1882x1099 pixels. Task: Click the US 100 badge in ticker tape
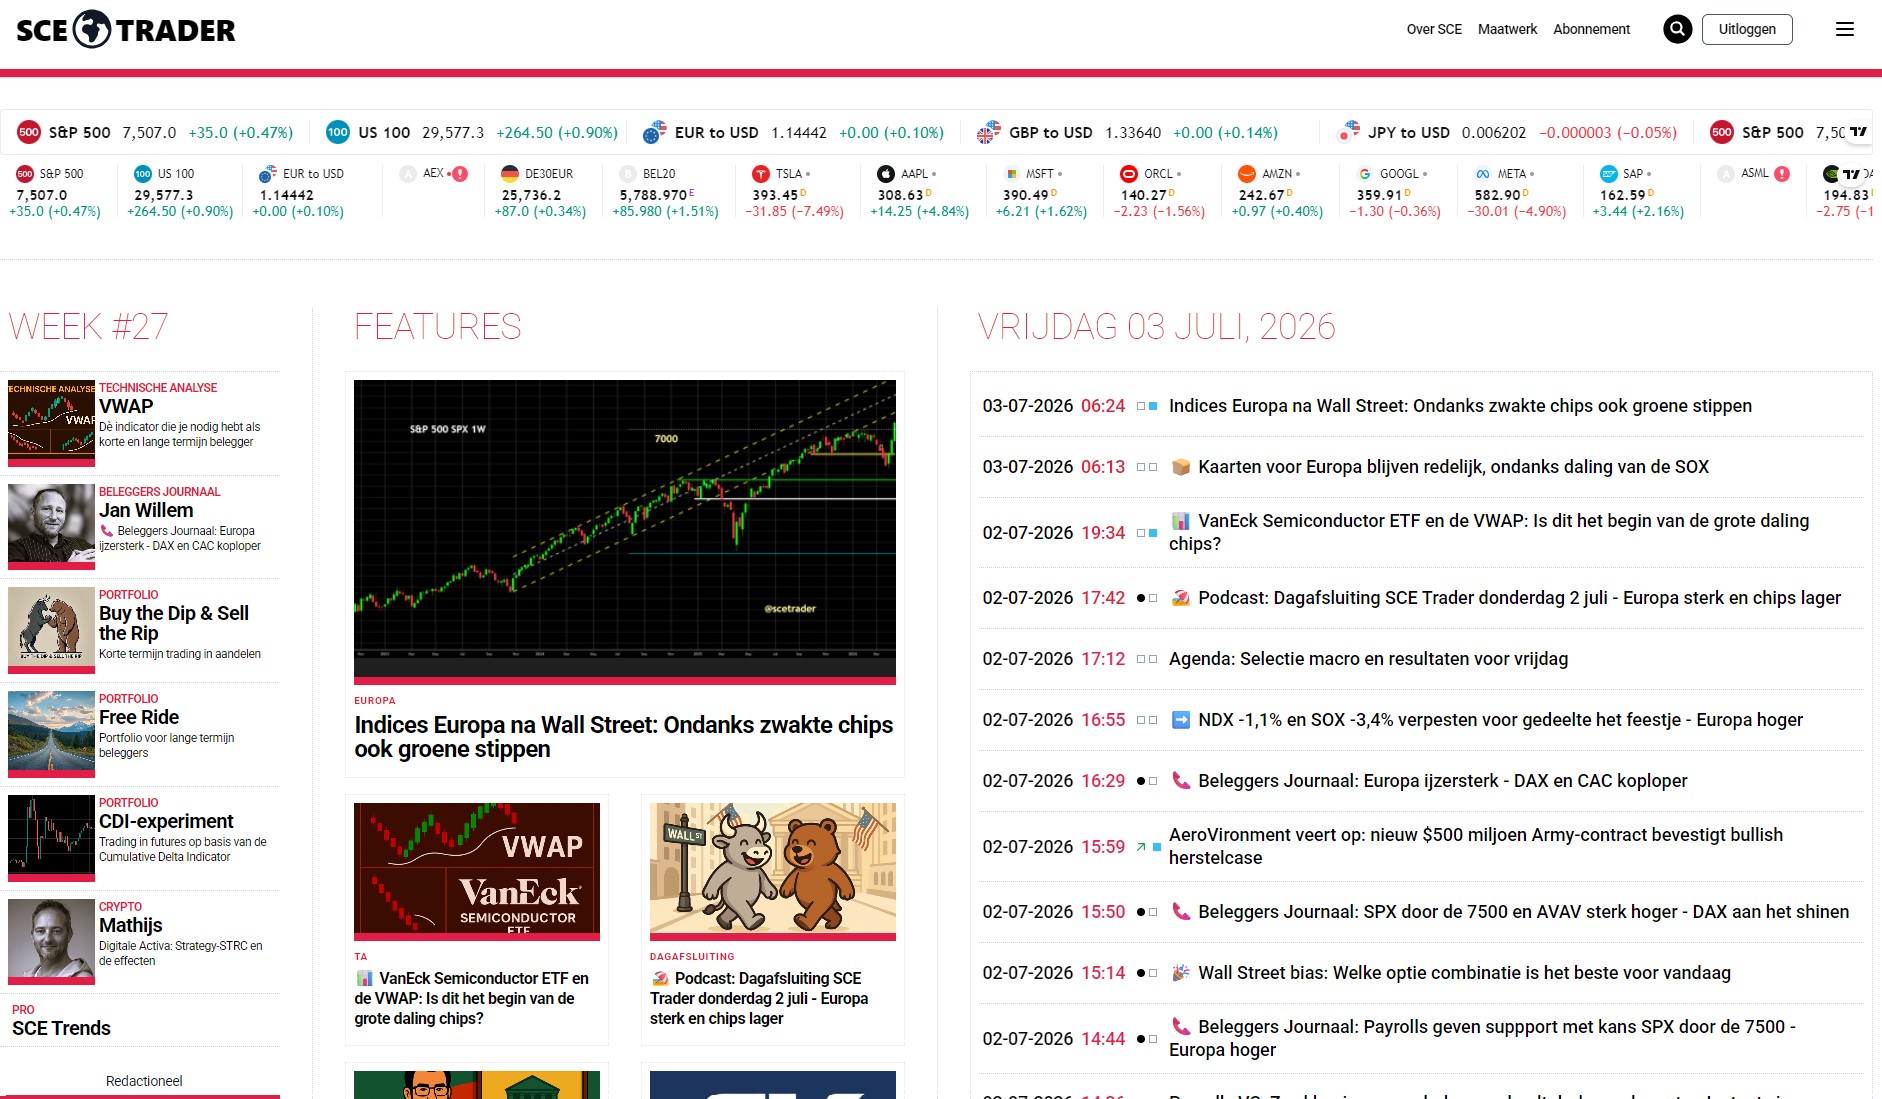point(338,132)
